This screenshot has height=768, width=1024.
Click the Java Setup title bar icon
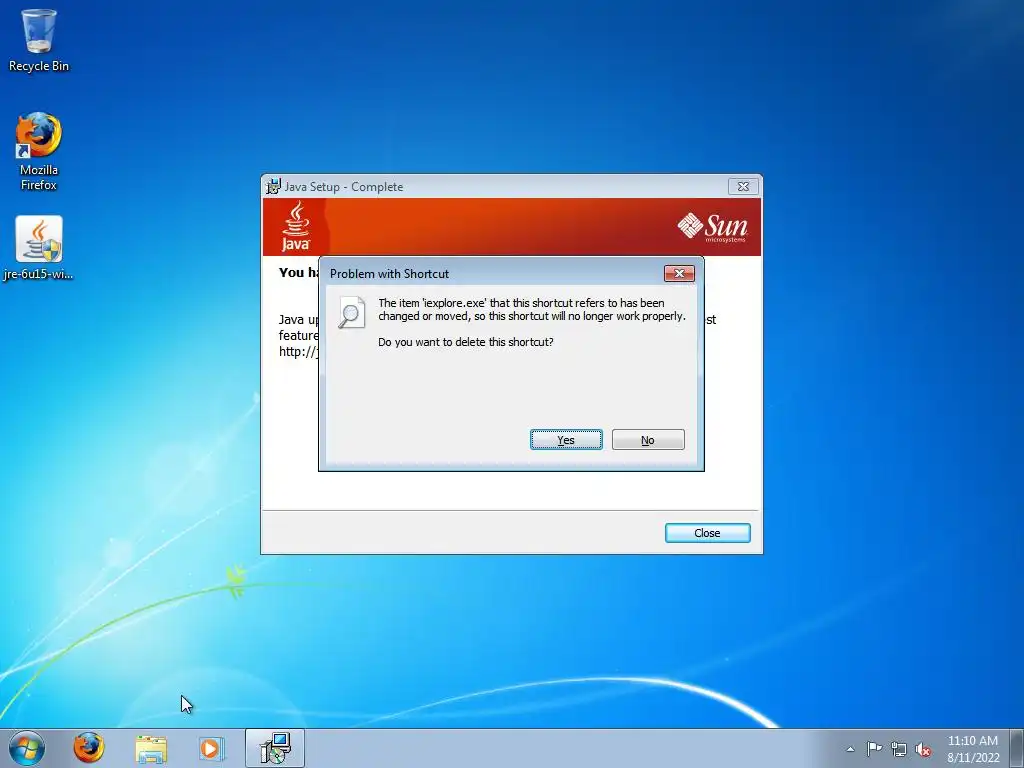click(x=273, y=186)
